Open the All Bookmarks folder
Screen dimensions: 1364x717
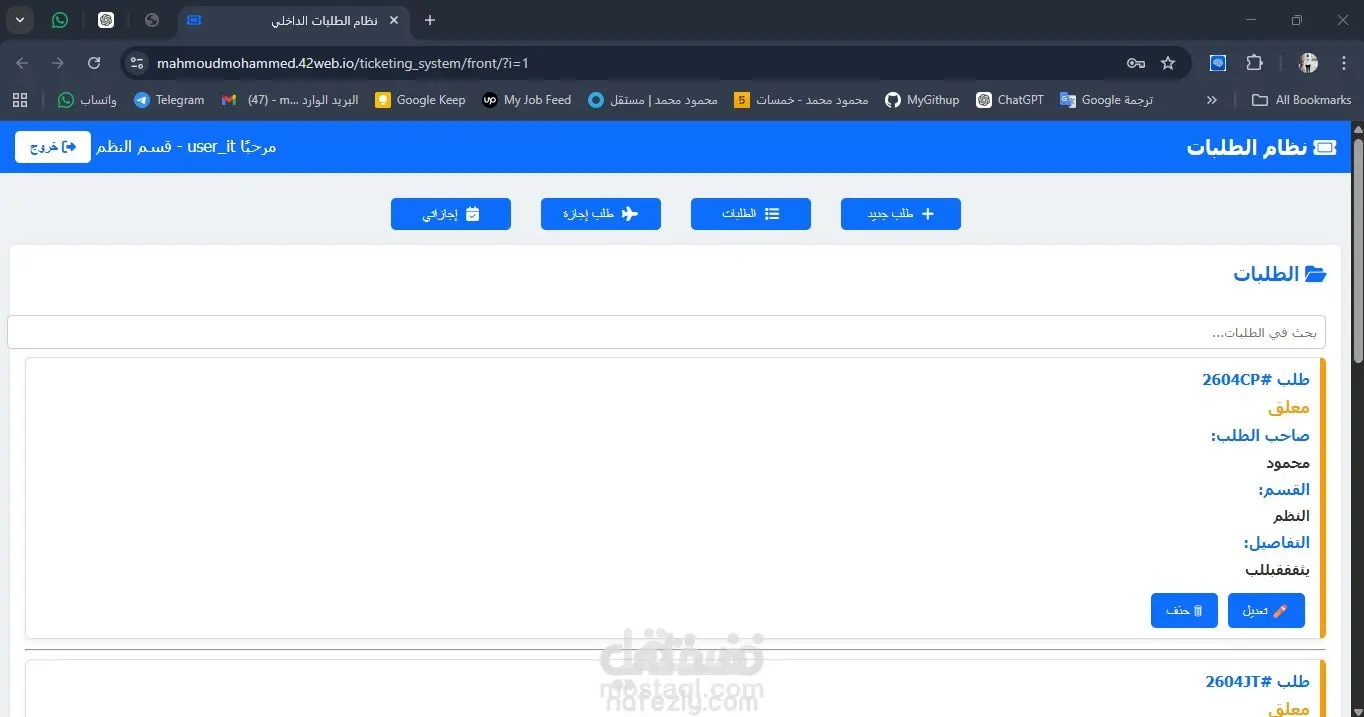1302,100
